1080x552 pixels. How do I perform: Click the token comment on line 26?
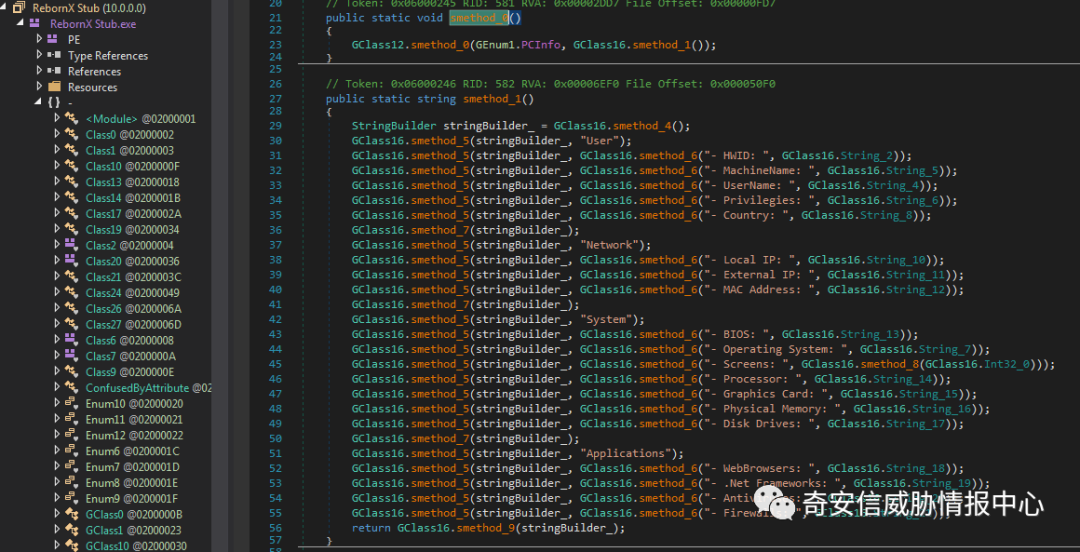coord(552,84)
